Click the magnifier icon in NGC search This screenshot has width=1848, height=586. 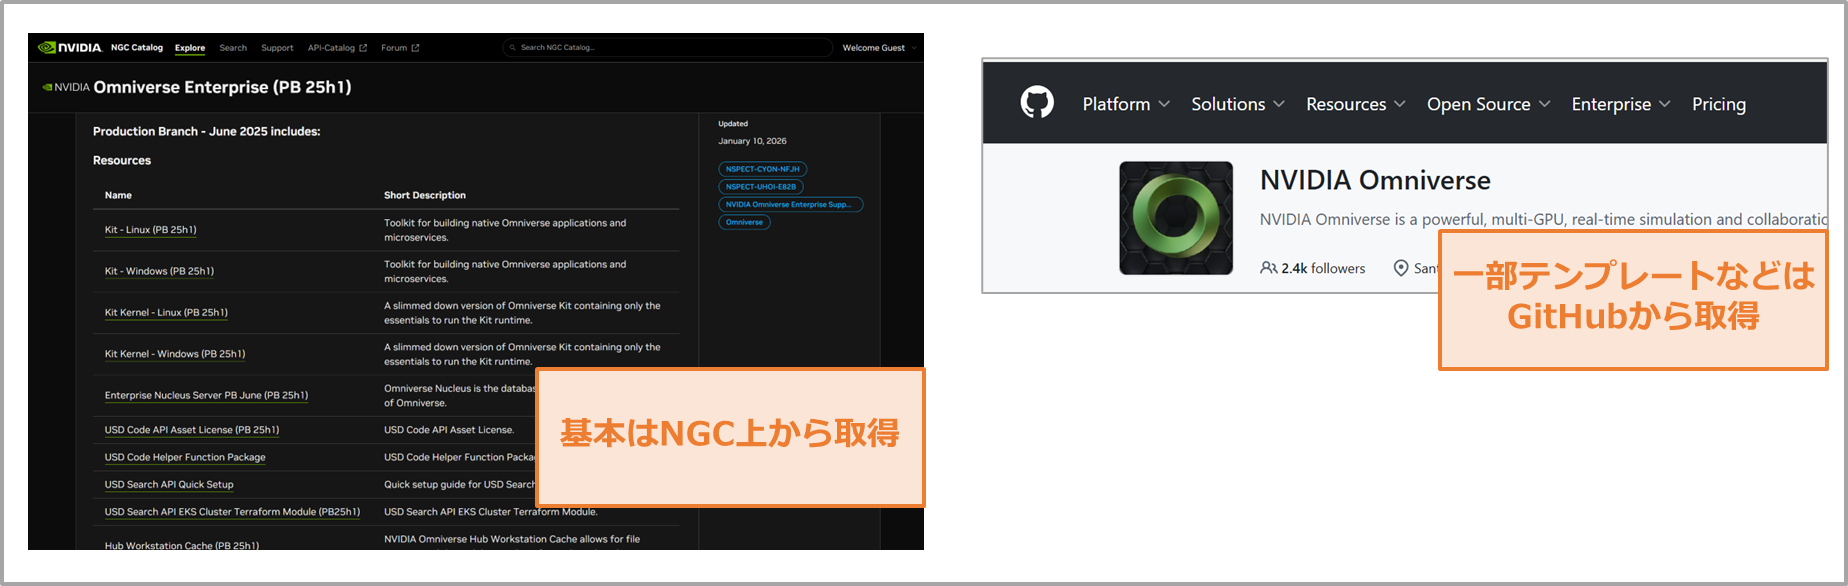(513, 48)
